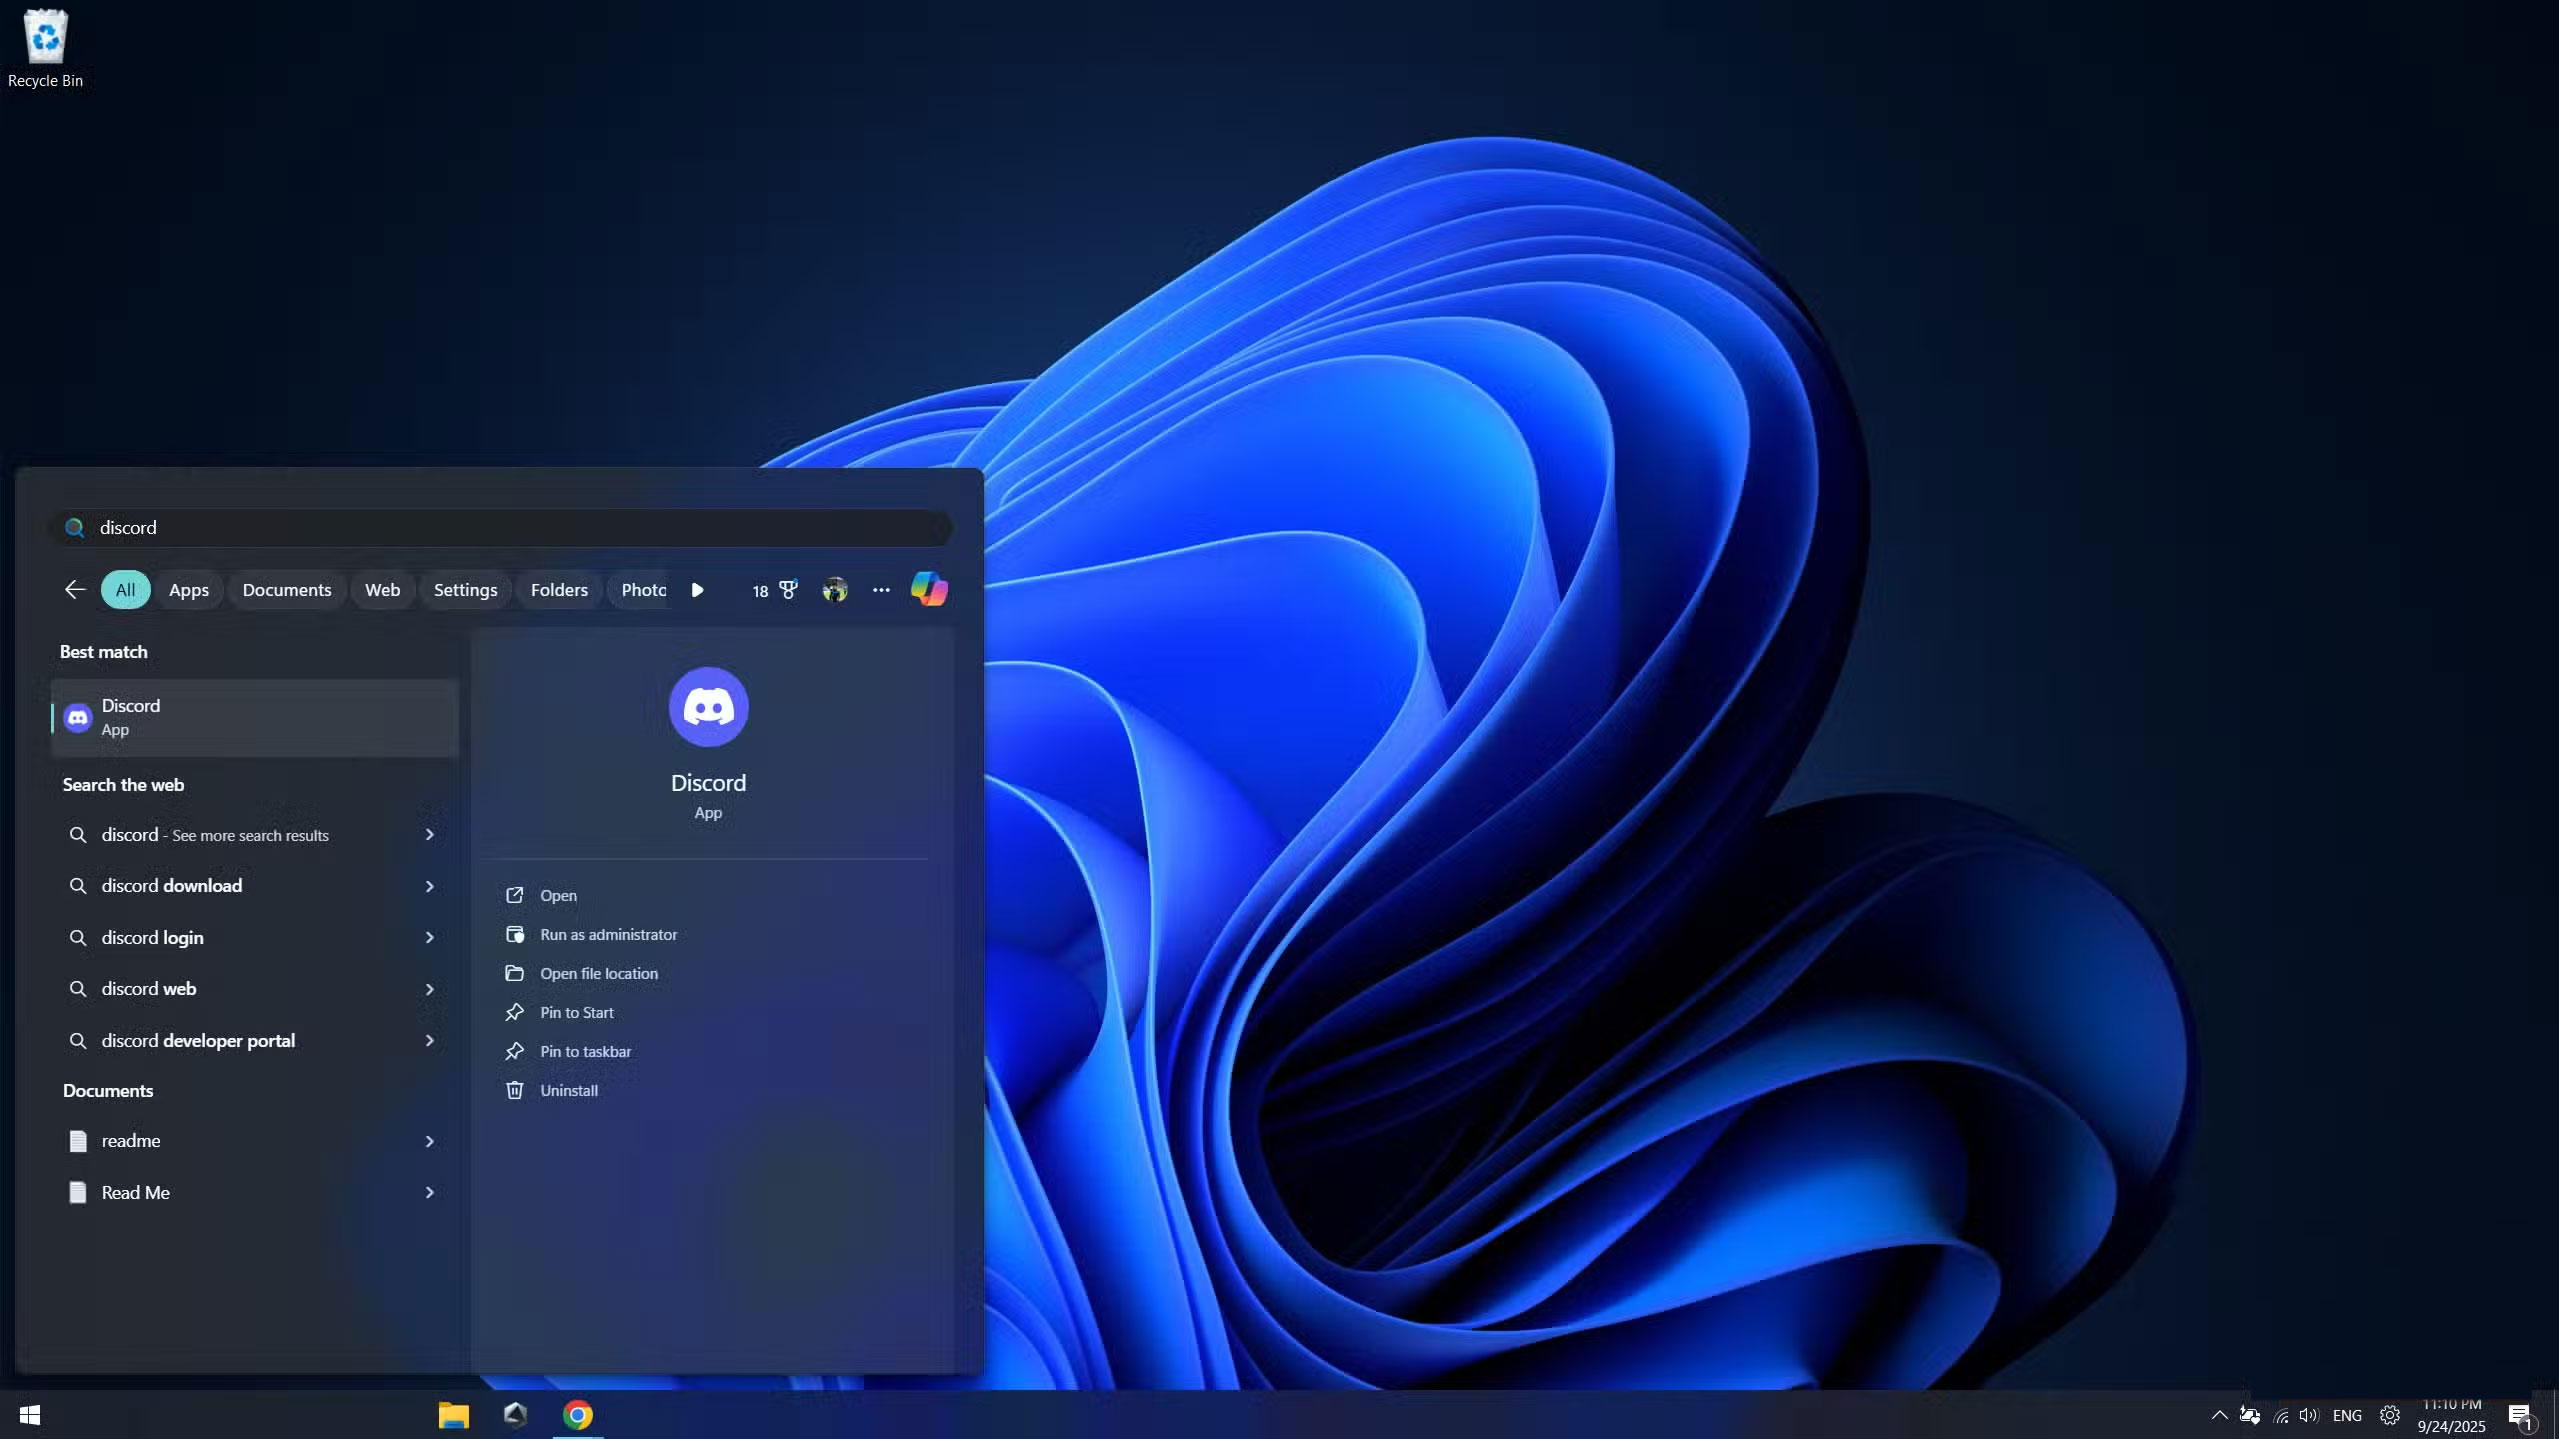
Task: Open File Explorer from the taskbar
Action: 453,1414
